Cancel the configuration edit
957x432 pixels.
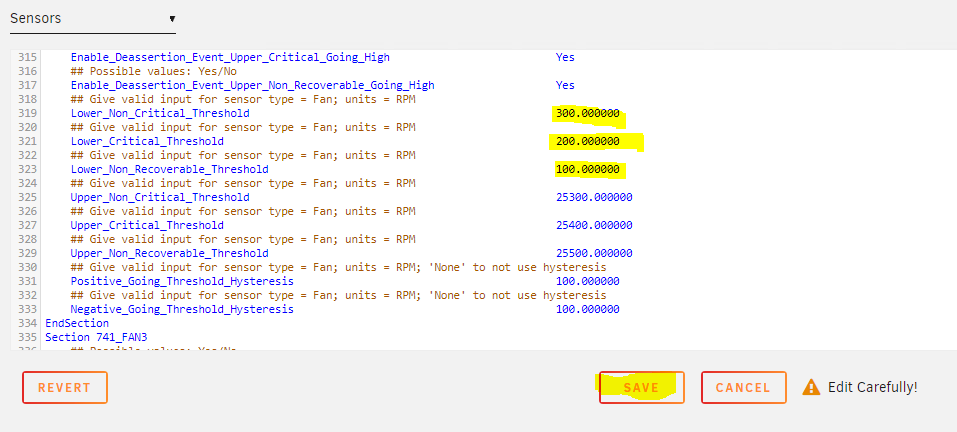pyautogui.click(x=743, y=387)
